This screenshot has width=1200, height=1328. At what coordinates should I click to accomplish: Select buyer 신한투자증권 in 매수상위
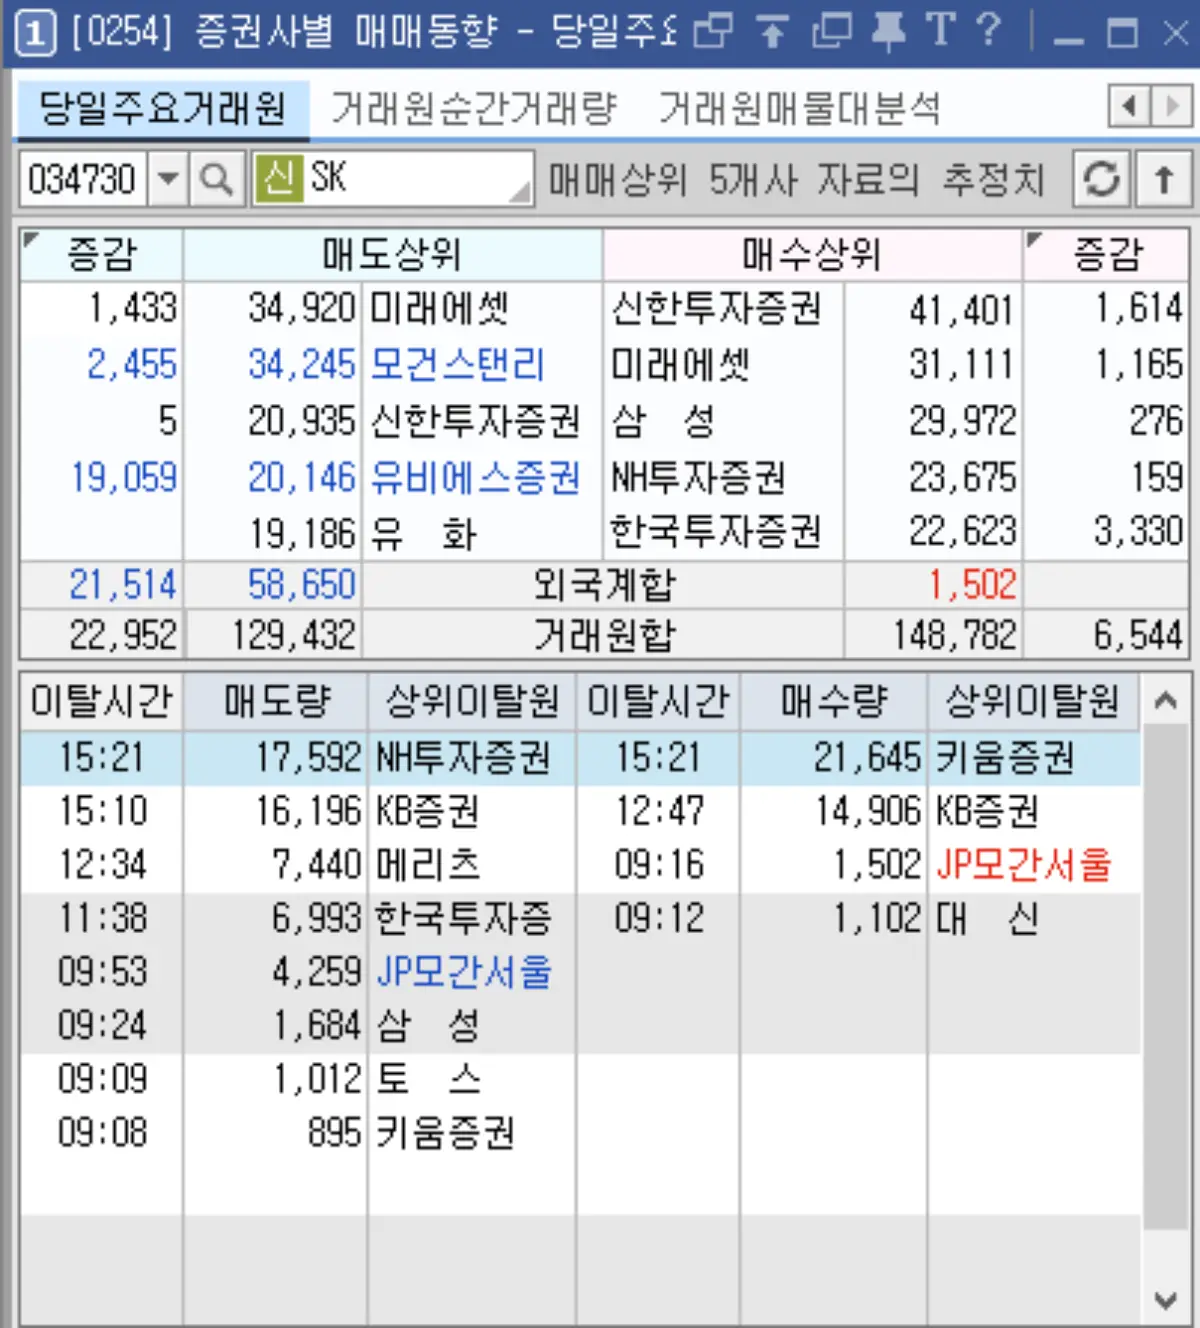coord(716,308)
